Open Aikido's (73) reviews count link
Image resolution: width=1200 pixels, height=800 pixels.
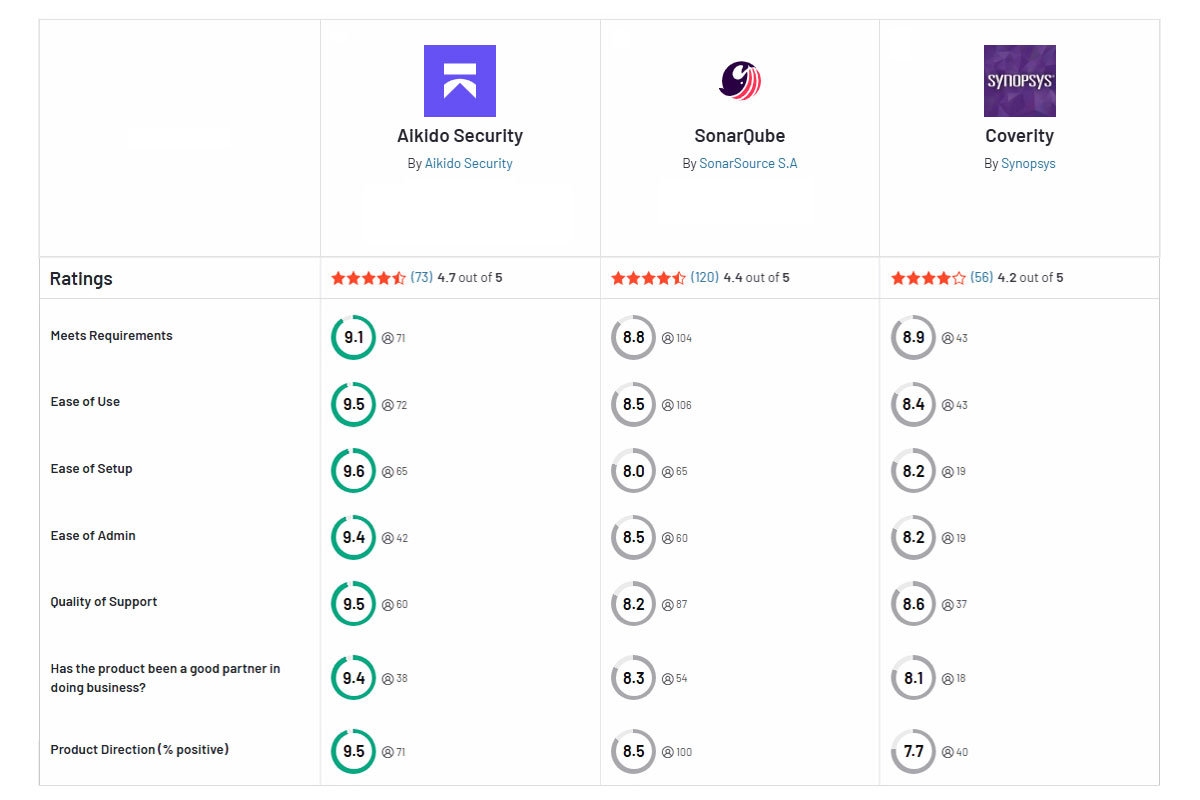coord(421,278)
